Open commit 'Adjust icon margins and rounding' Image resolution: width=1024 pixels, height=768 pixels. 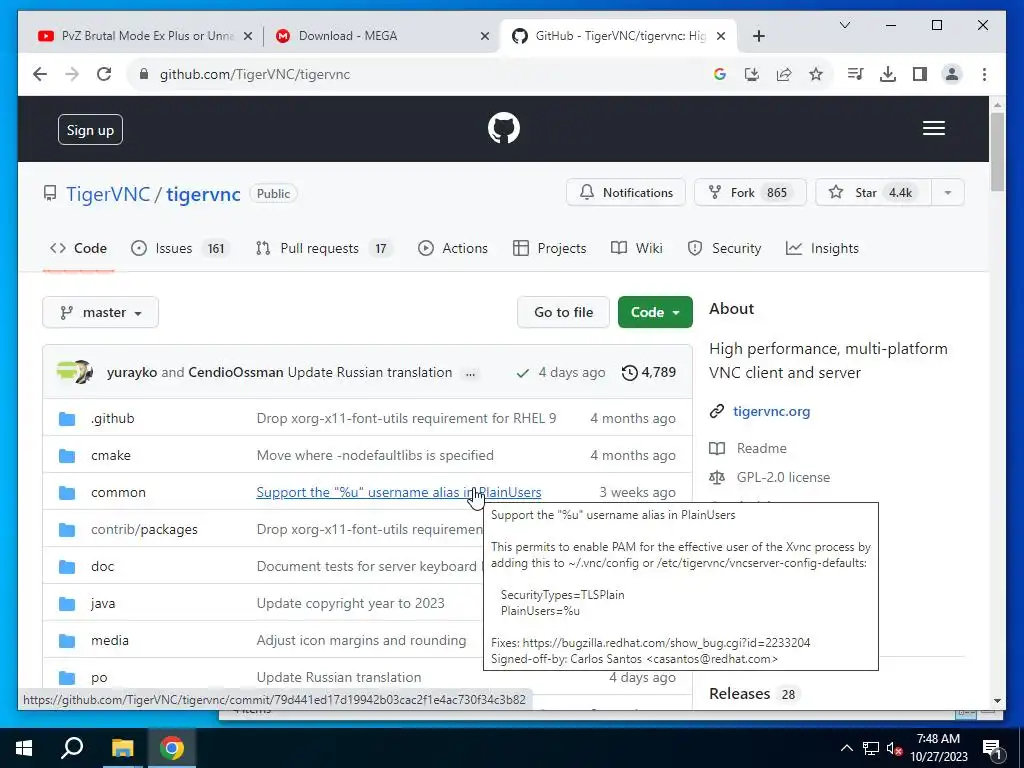pos(361,641)
